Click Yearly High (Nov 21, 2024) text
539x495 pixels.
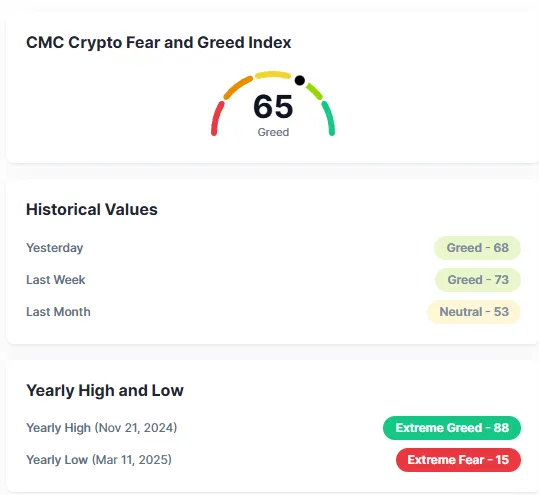click(x=102, y=428)
